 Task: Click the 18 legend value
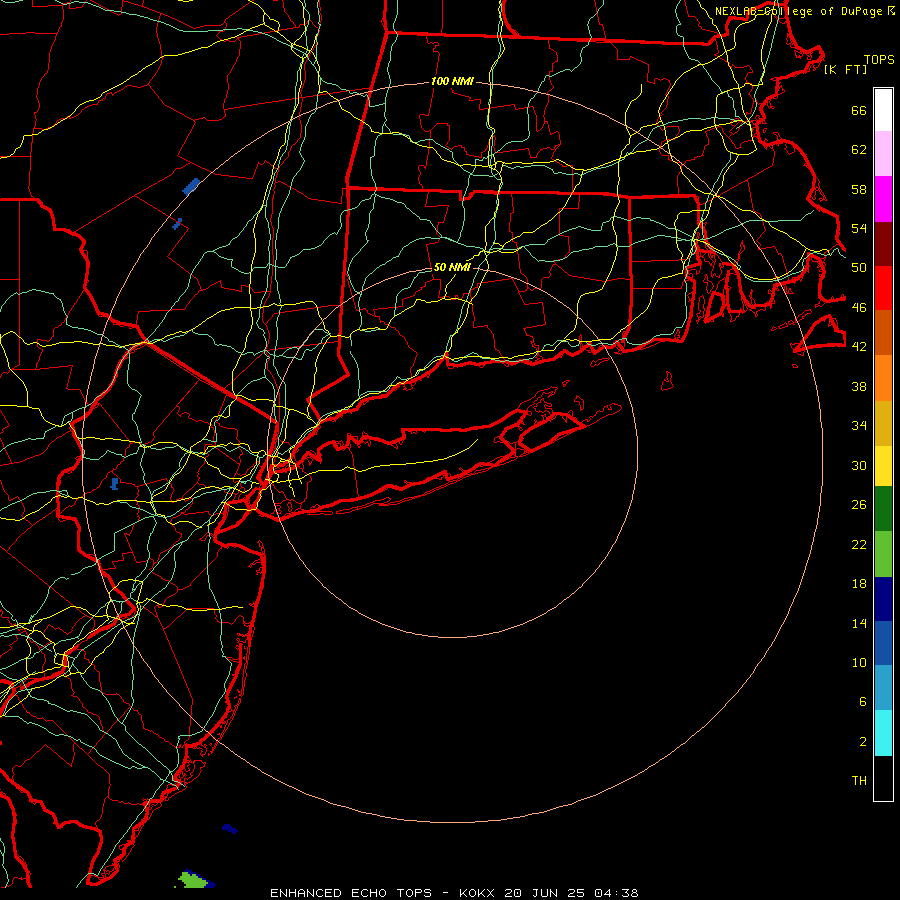859,583
